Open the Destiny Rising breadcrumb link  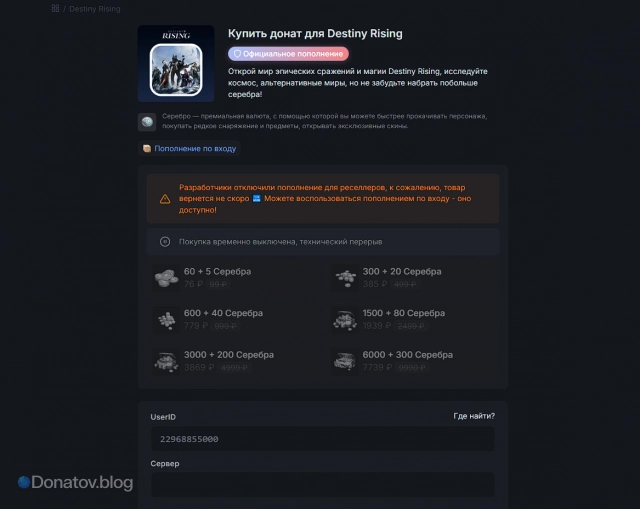pos(95,9)
